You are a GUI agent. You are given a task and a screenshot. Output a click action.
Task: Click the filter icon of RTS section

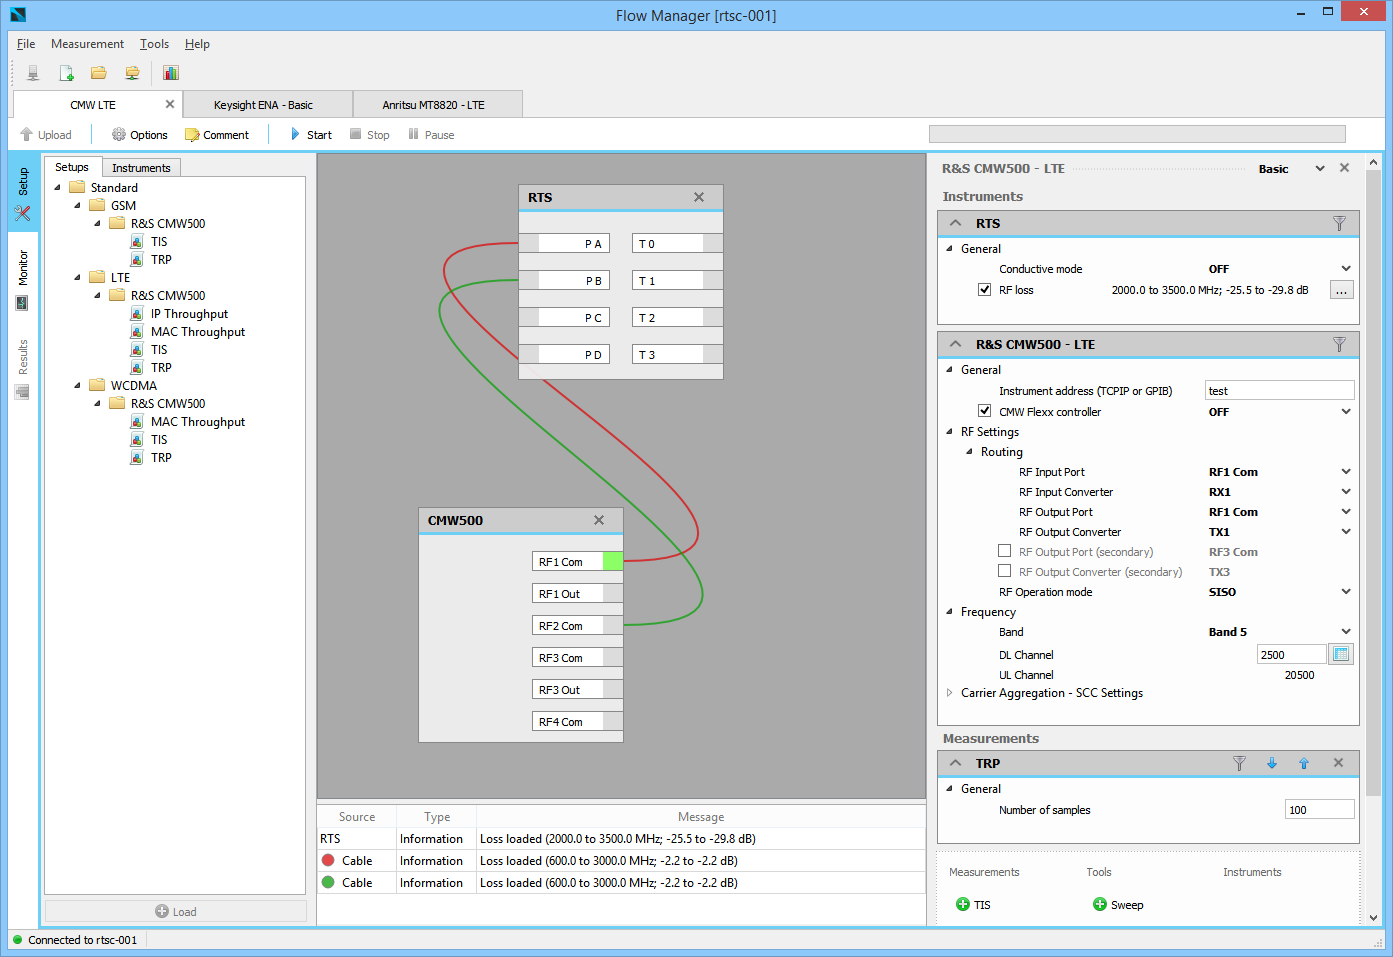click(x=1339, y=223)
